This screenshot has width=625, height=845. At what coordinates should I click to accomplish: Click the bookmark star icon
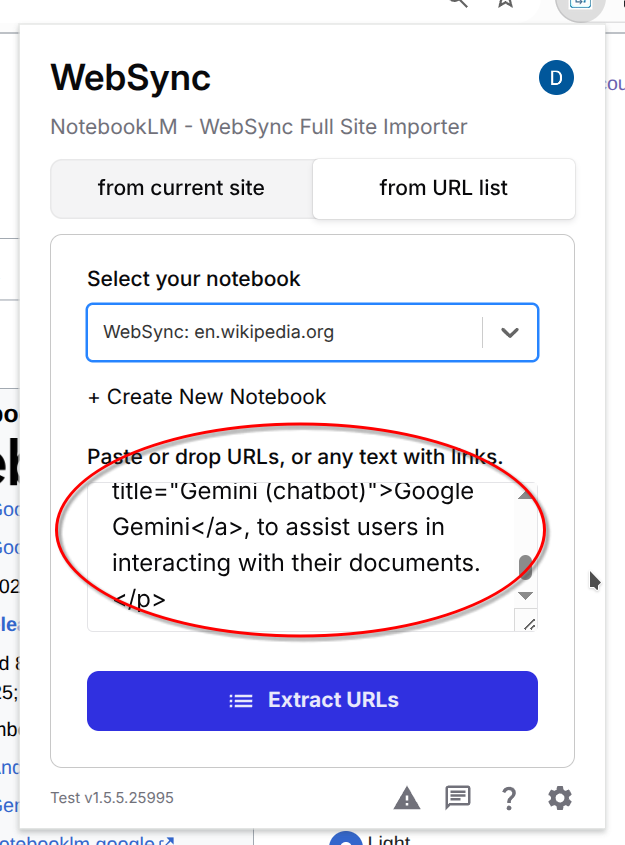pos(505,5)
